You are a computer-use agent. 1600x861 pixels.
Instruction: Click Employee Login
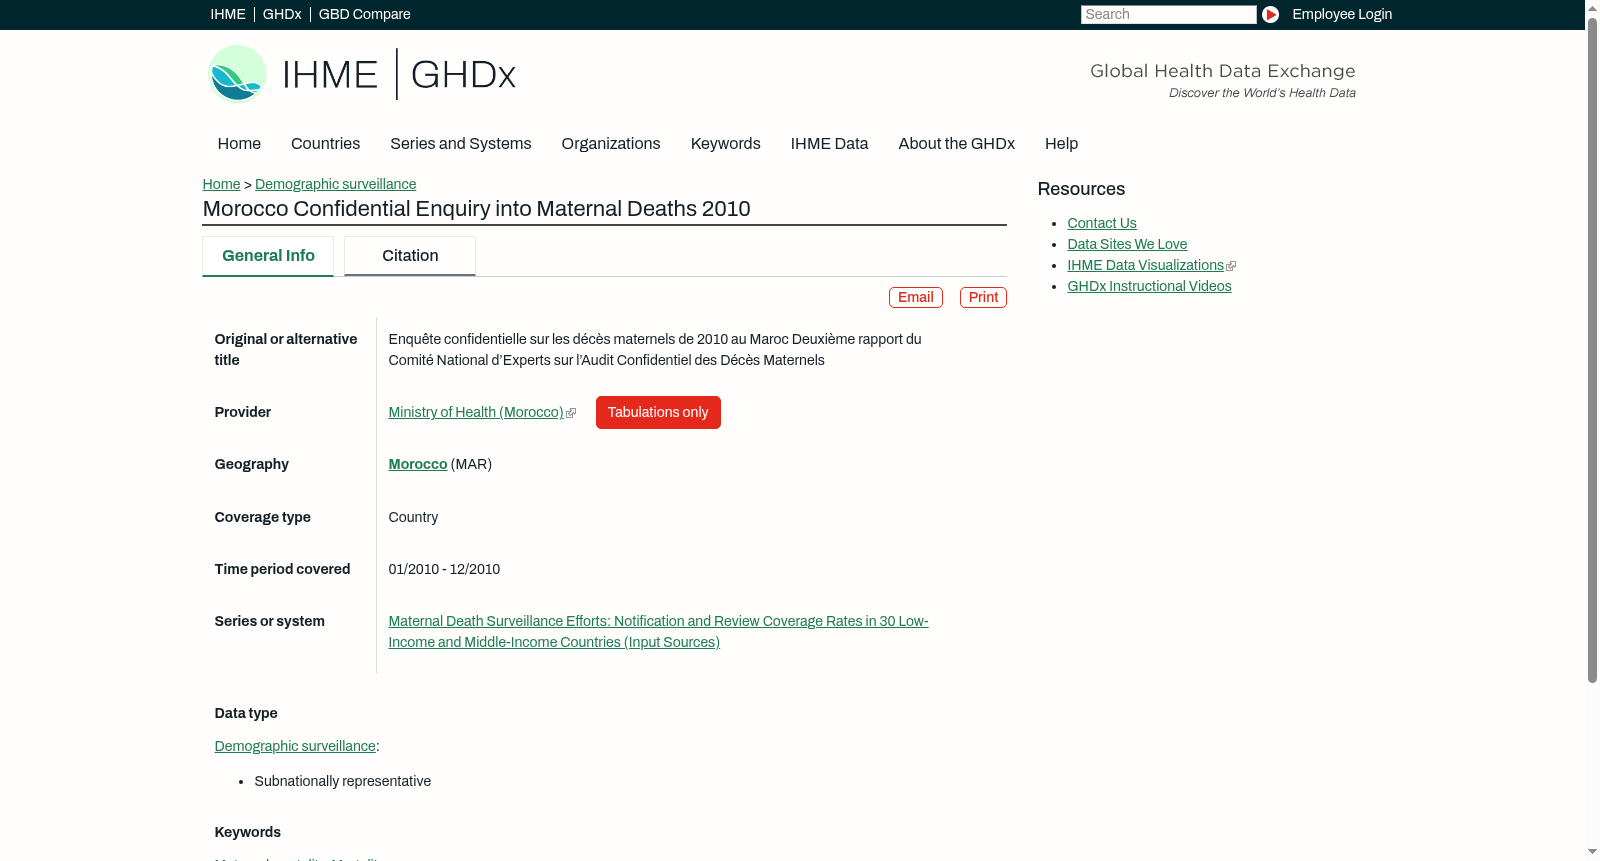(x=1342, y=14)
